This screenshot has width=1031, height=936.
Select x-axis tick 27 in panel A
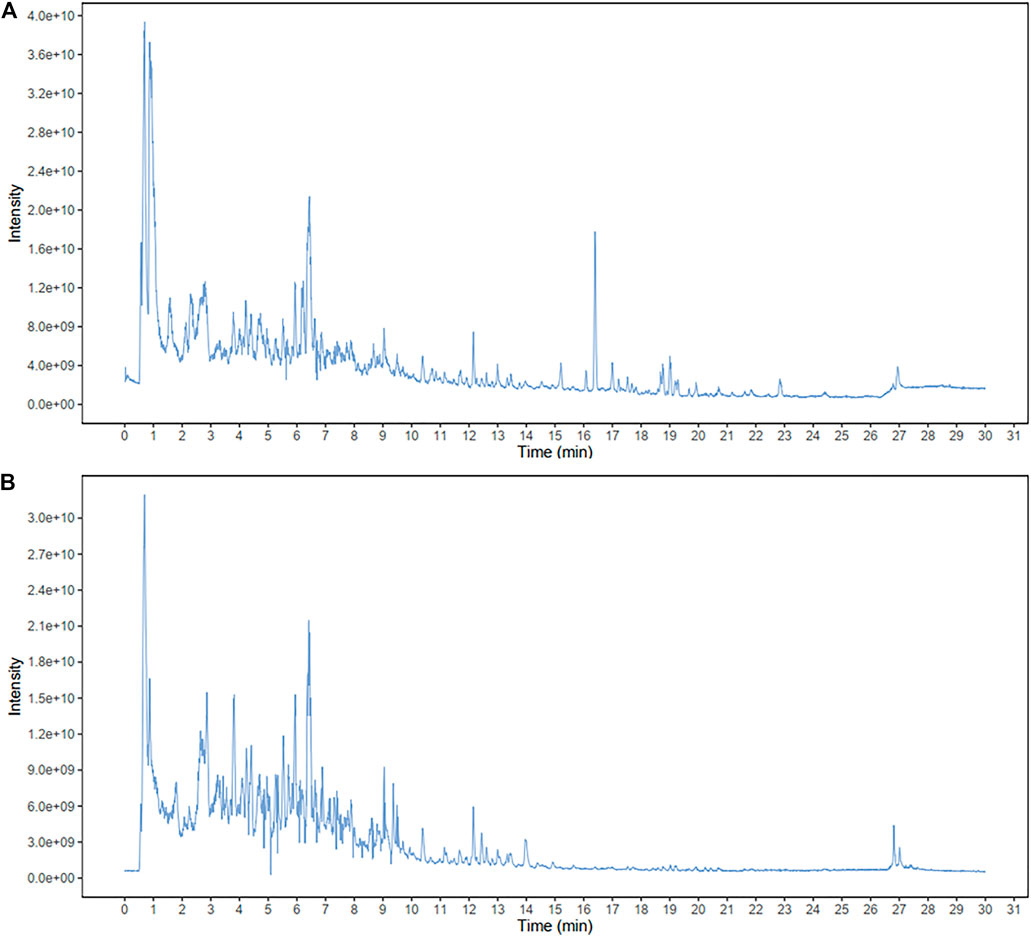tap(899, 436)
